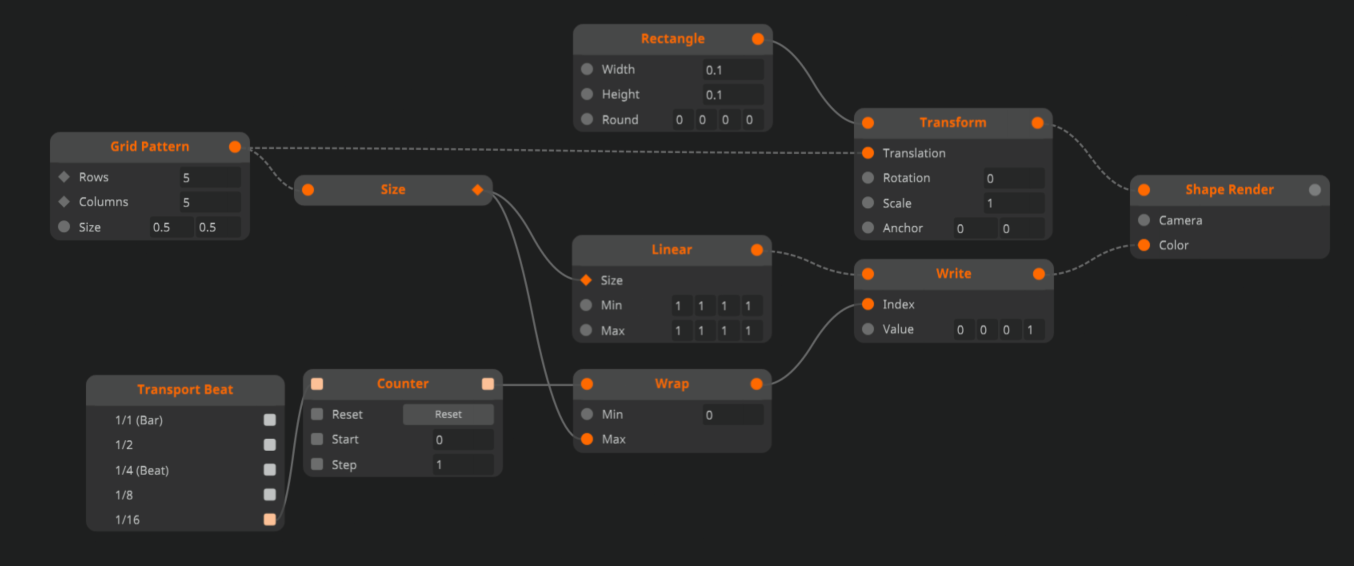Click the Grid Pattern node output port

coord(235,147)
